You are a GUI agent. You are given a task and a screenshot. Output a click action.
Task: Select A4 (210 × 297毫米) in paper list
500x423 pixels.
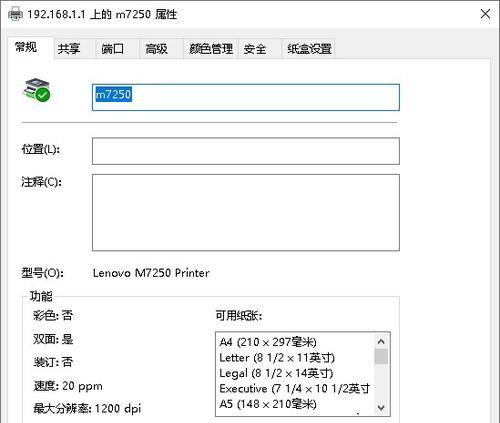click(268, 342)
